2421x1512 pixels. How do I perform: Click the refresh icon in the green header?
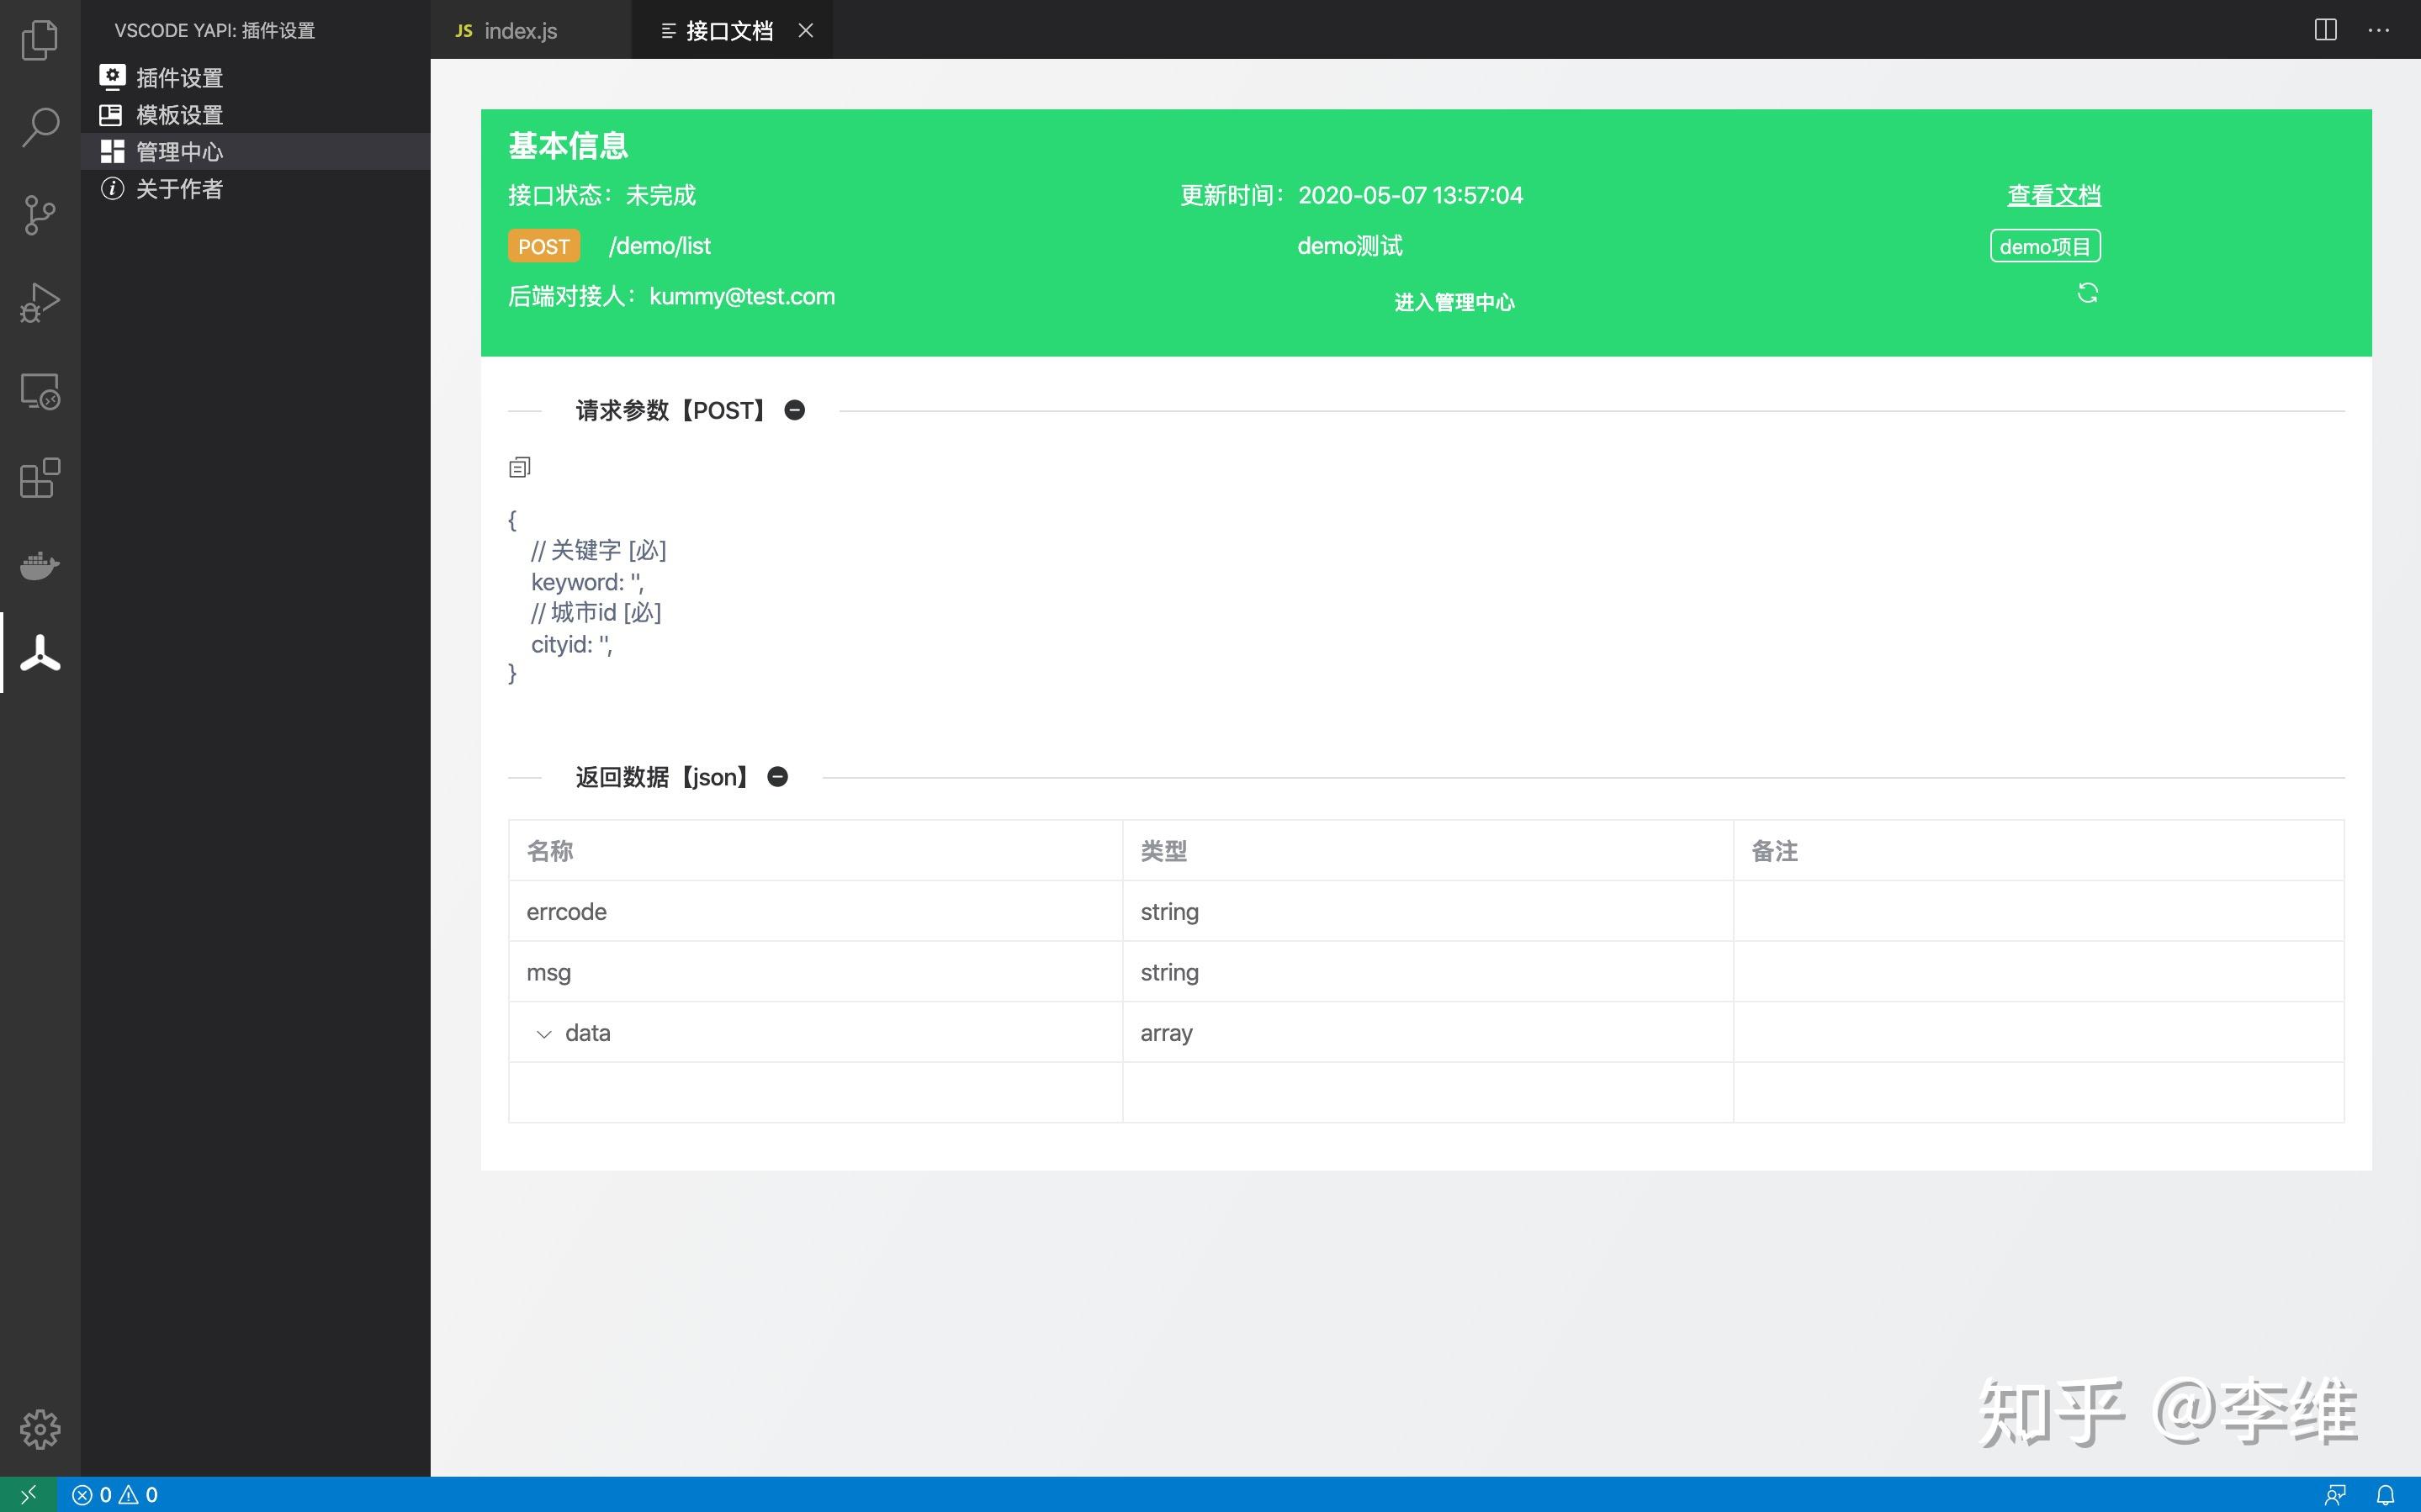[2088, 292]
